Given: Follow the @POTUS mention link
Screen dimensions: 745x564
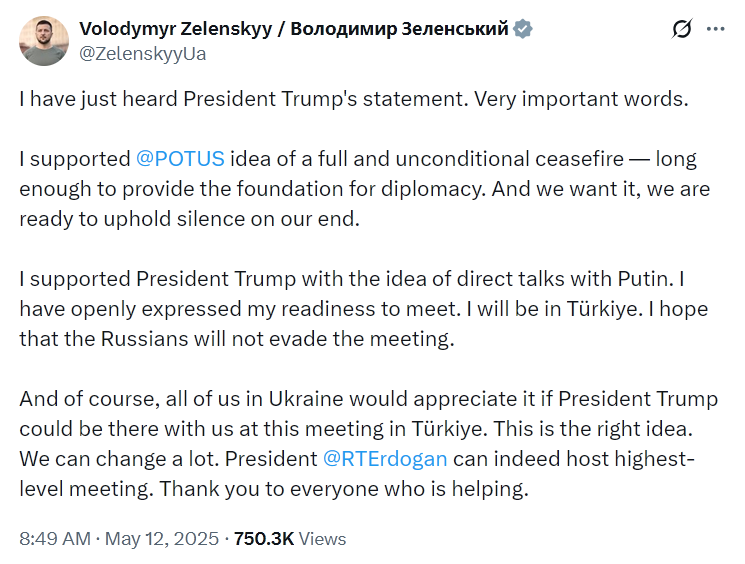Looking at the screenshot, I should [x=180, y=159].
